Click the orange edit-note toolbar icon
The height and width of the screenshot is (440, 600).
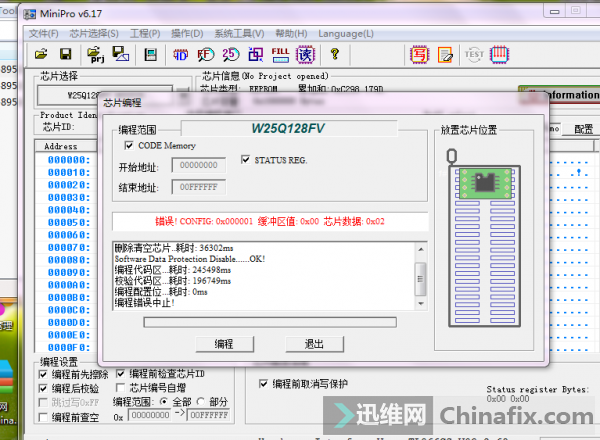coord(445,55)
